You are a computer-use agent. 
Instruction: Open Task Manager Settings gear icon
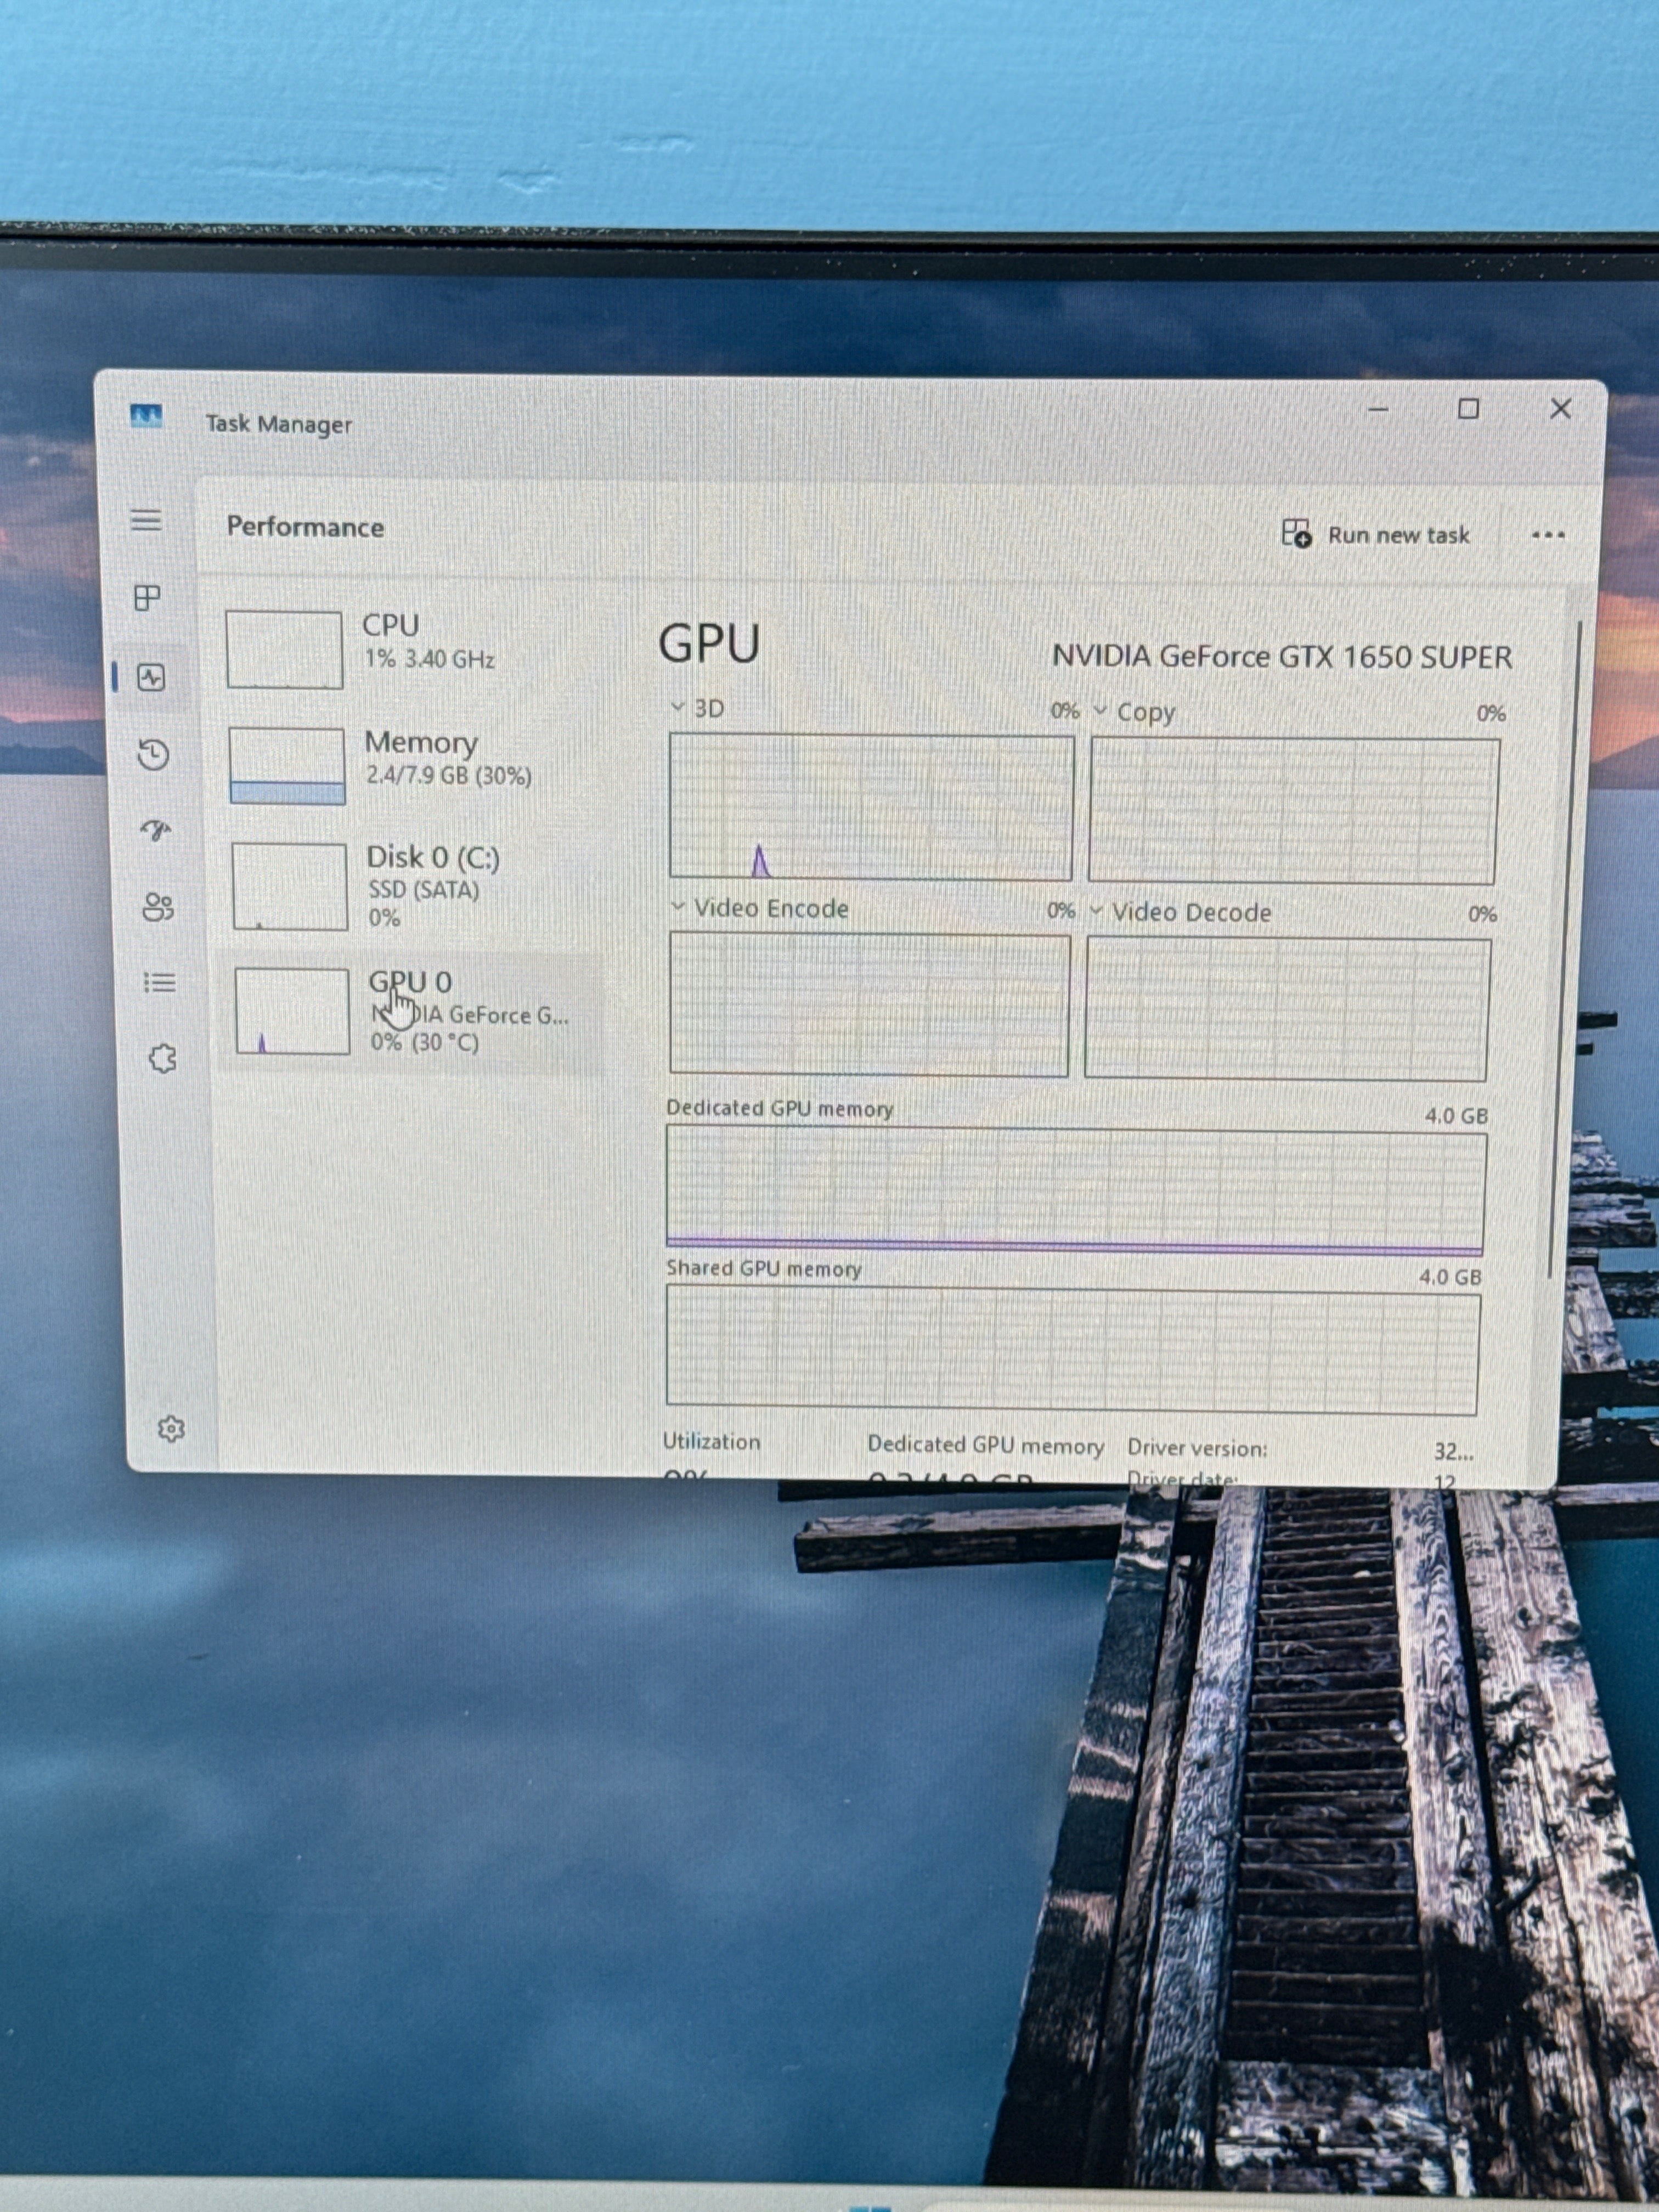click(x=171, y=1429)
